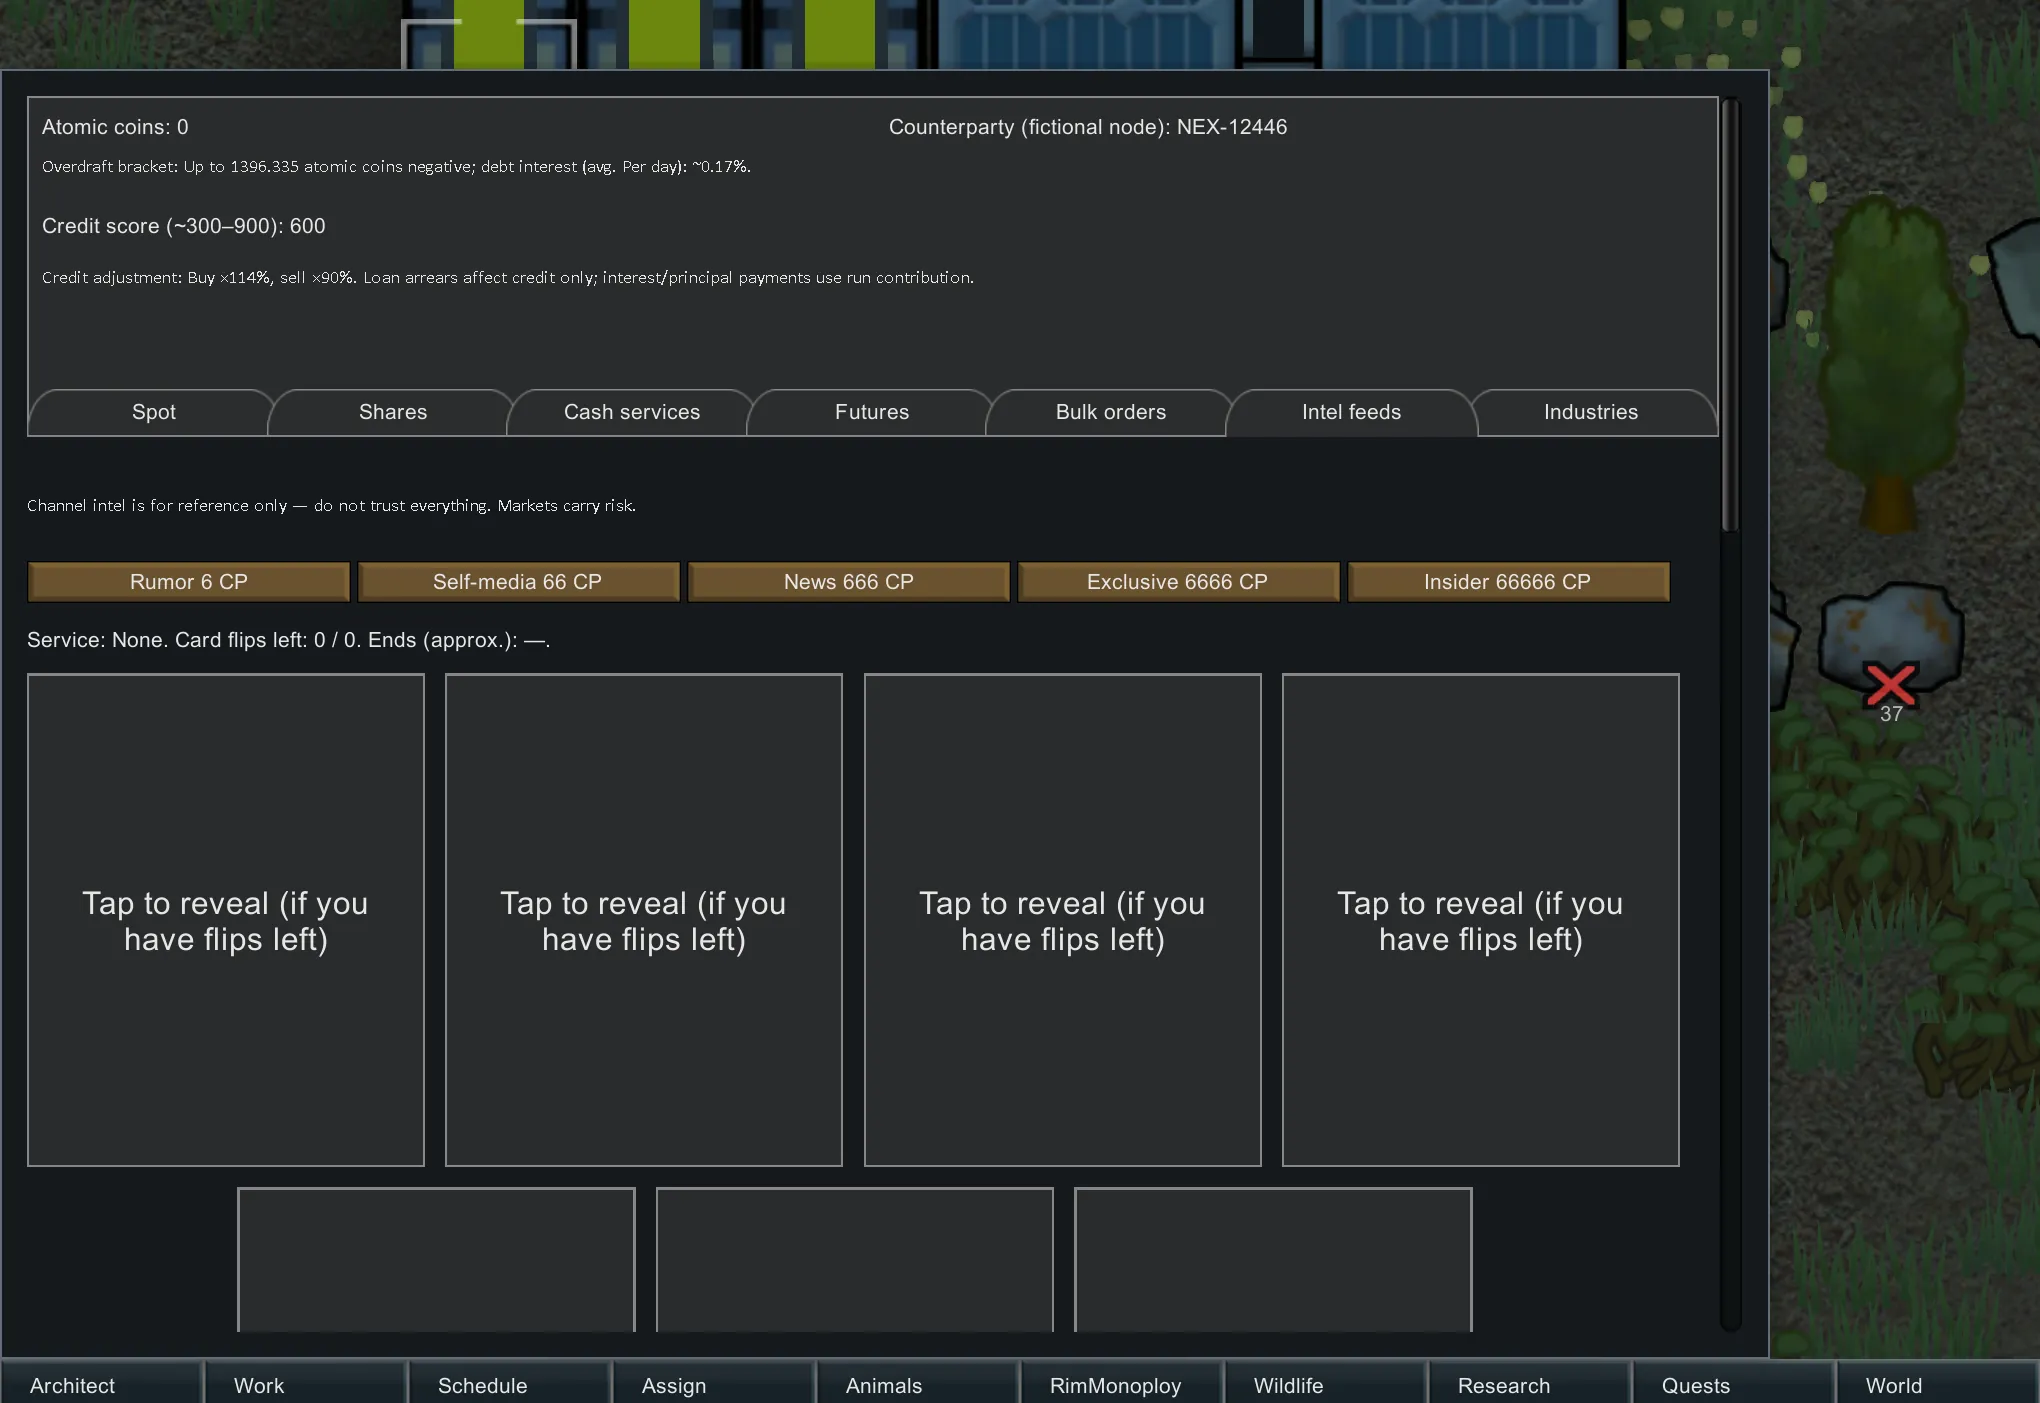Switch to the Industries tab
This screenshot has height=1403, width=2040.
[x=1590, y=413]
